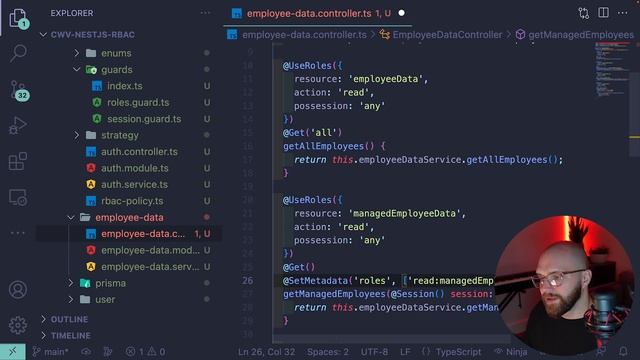The height and width of the screenshot is (360, 640).
Task: Click the EXPLORER panel title
Action: [72, 13]
